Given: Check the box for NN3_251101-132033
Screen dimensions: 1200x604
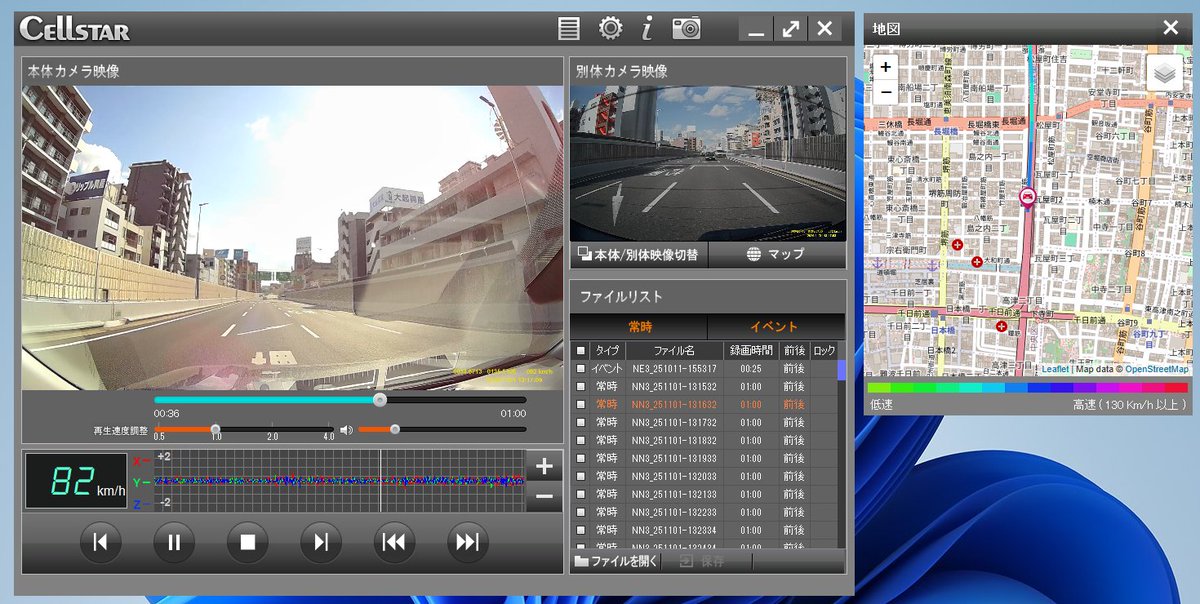Looking at the screenshot, I should coord(581,477).
